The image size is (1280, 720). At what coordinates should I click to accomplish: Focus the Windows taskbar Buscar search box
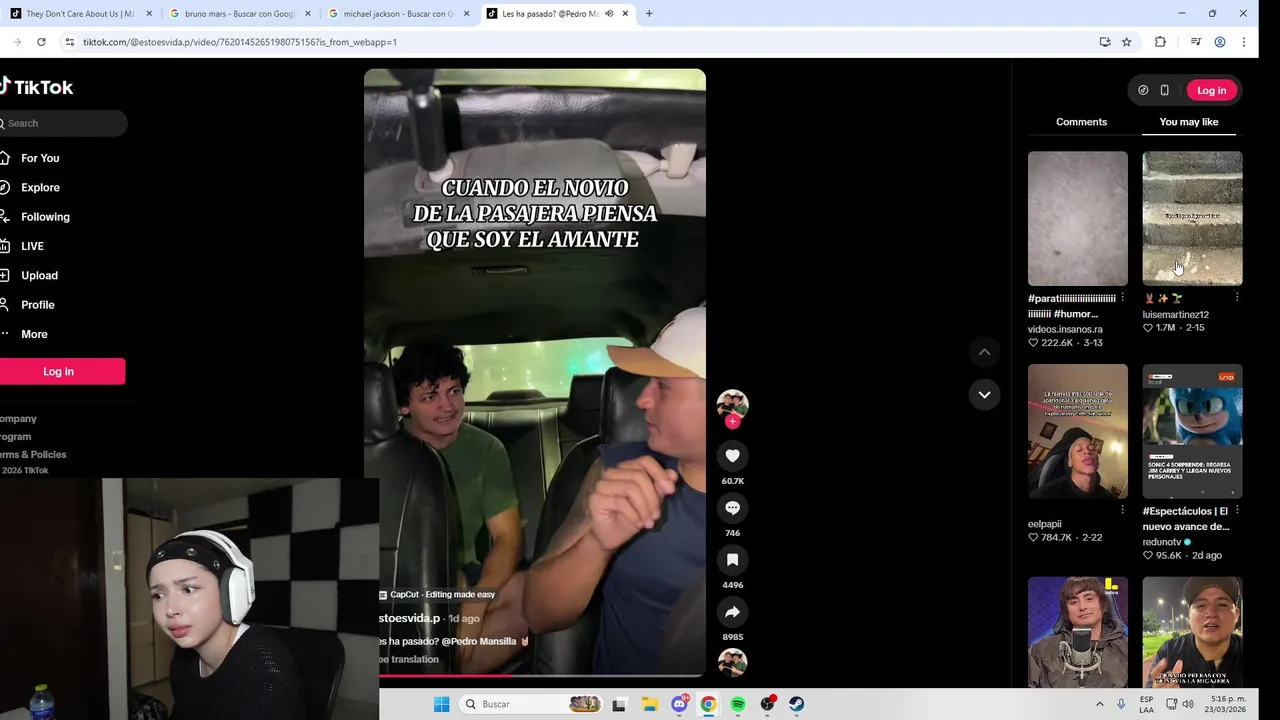(533, 704)
